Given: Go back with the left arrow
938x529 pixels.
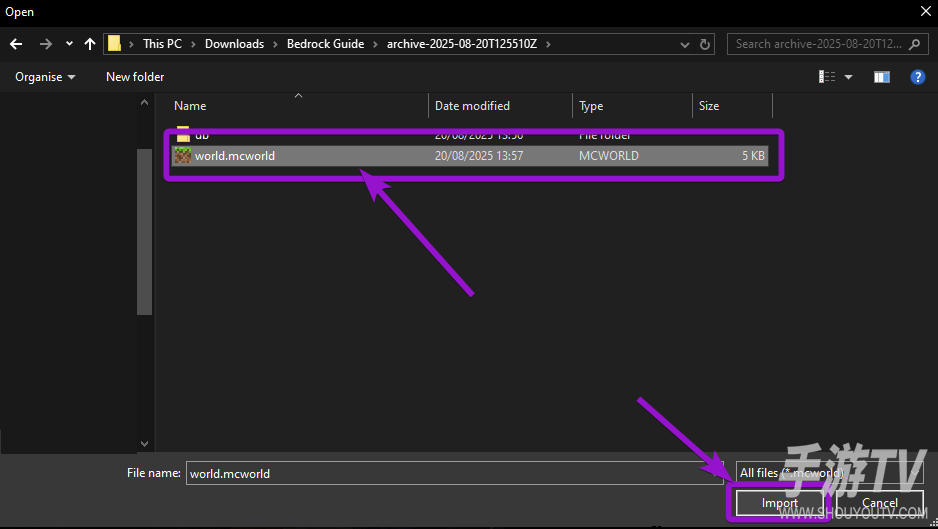Looking at the screenshot, I should point(16,44).
